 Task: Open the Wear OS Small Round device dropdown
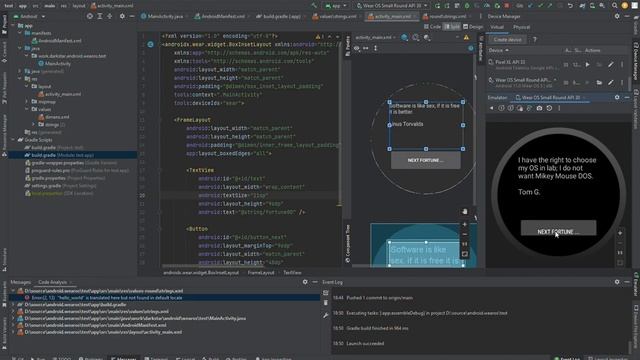391,6
